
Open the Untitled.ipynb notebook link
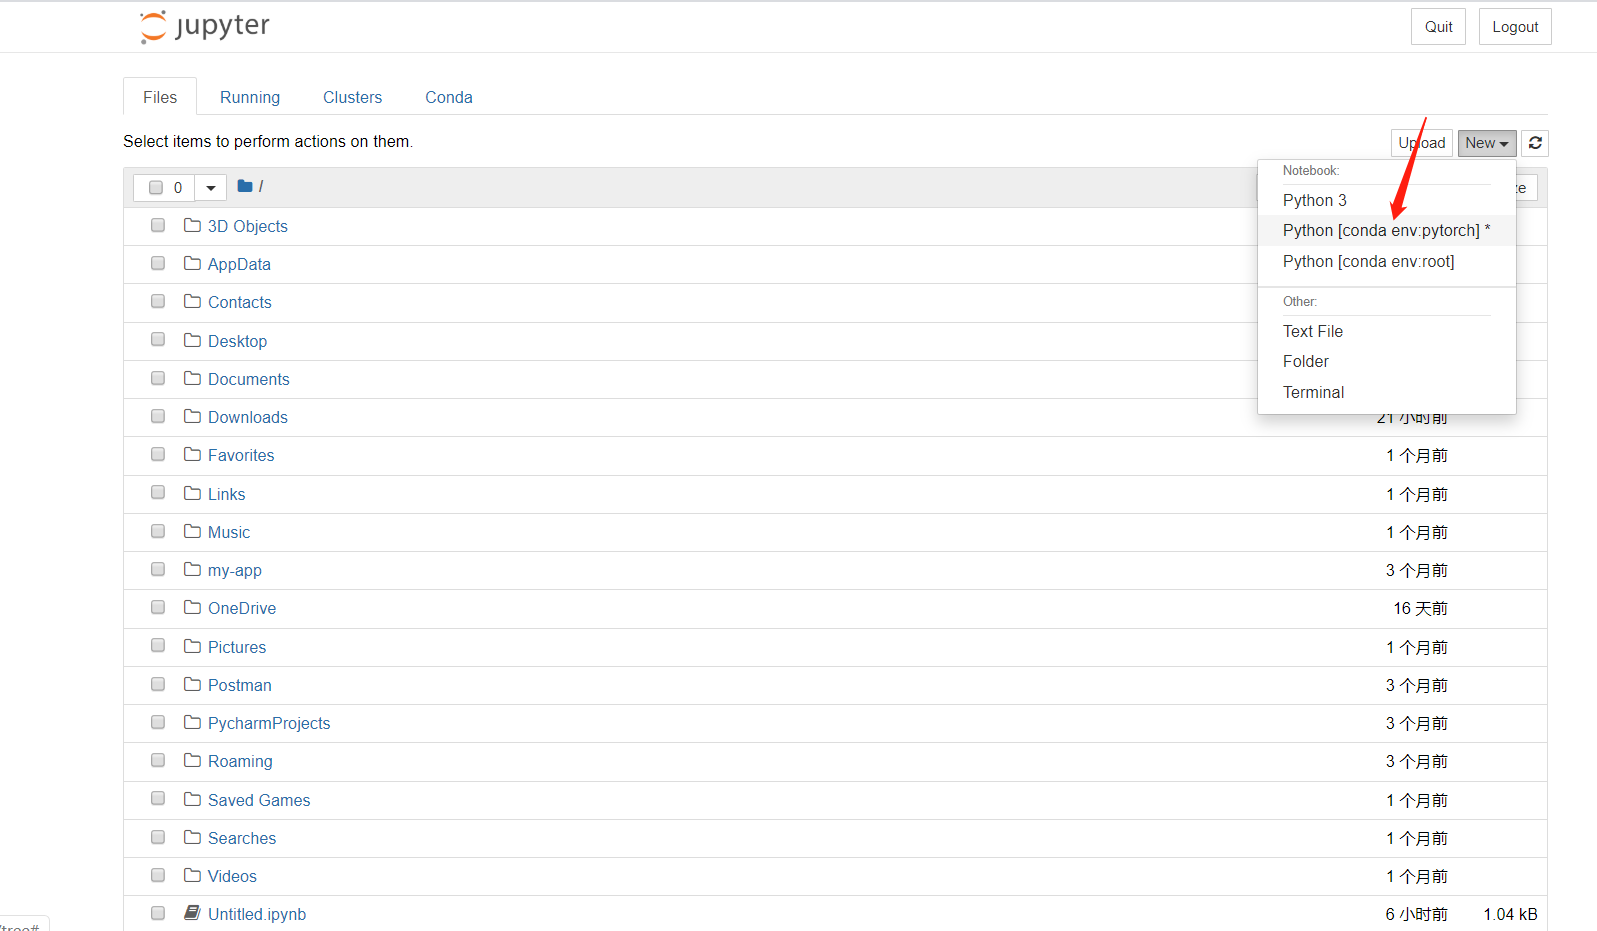pyautogui.click(x=257, y=914)
